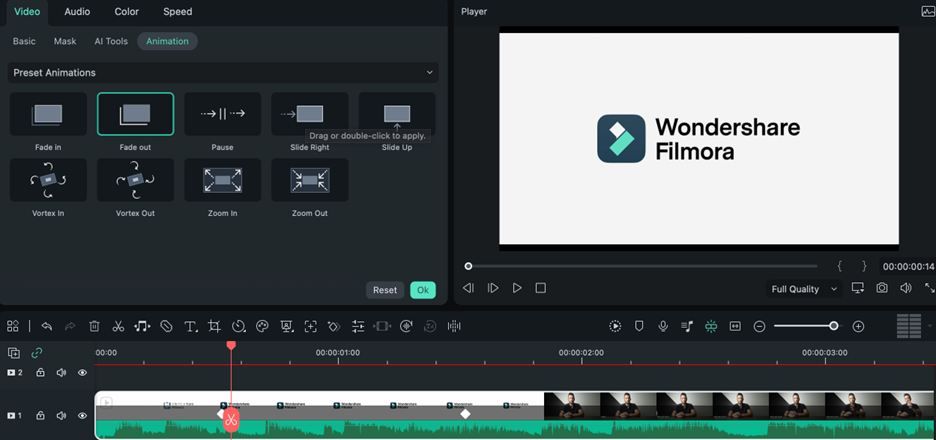The height and width of the screenshot is (440, 936).
Task: Open the Mask sub-tab
Action: [x=65, y=41]
